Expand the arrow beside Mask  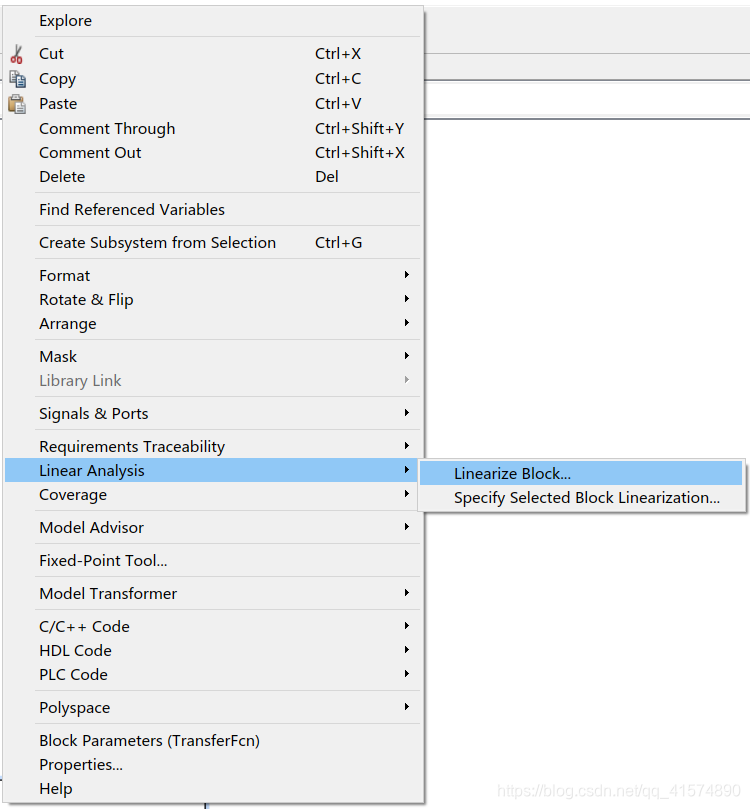(407, 356)
